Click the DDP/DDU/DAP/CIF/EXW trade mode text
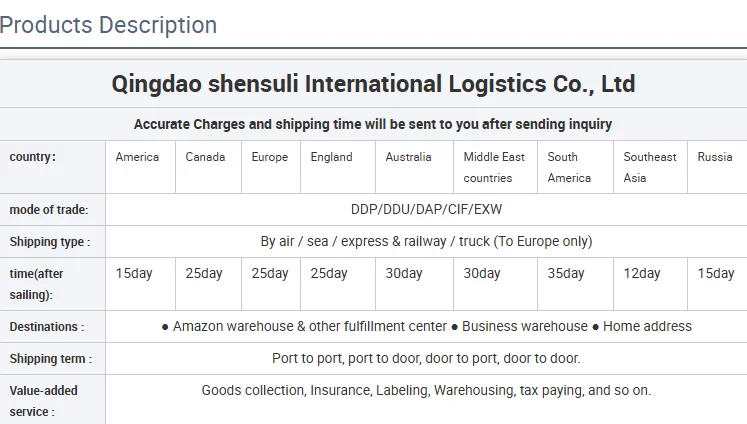747x424 pixels. coord(426,210)
